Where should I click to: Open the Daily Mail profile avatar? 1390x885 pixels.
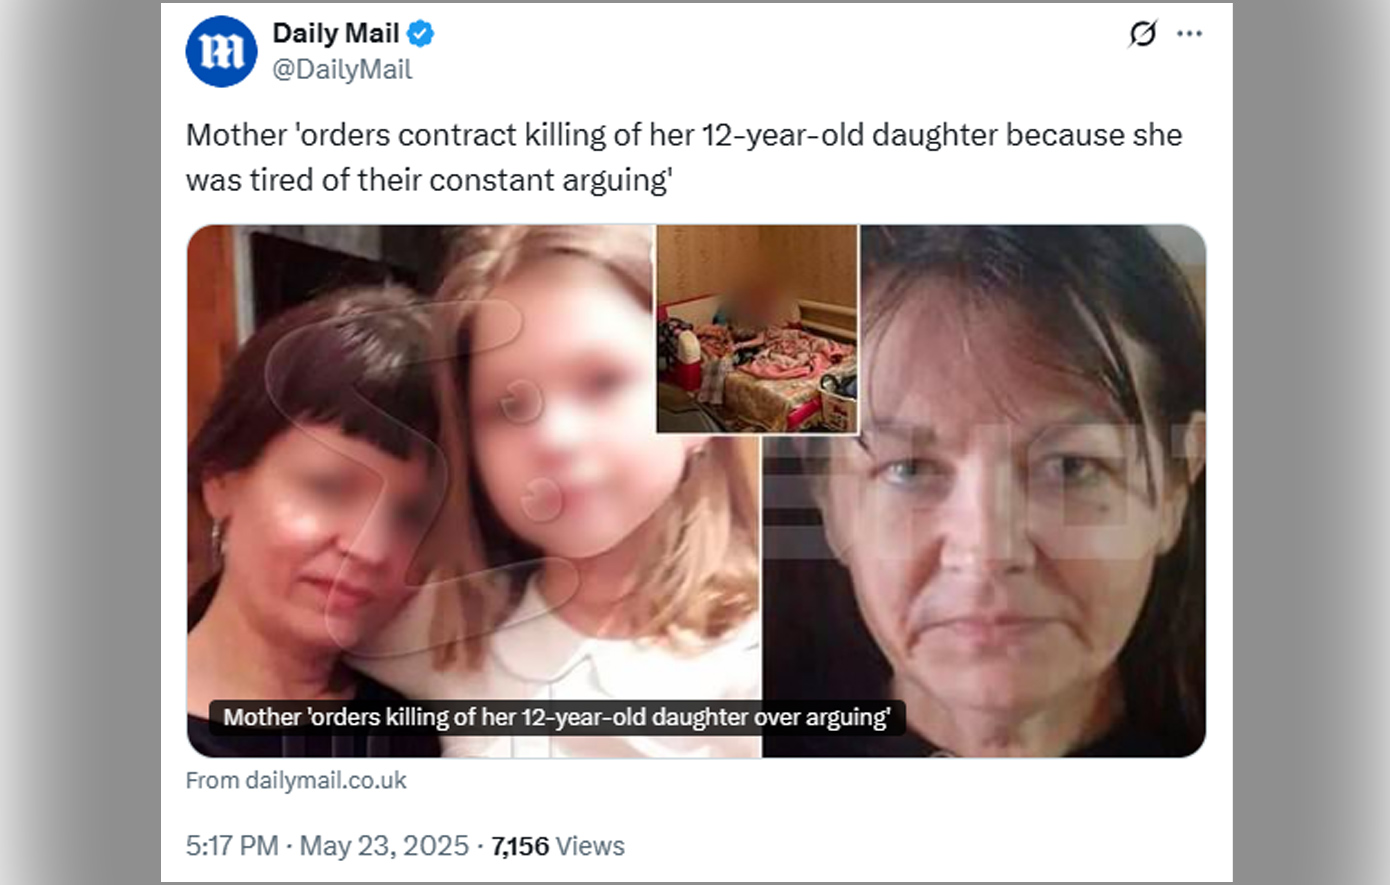pyautogui.click(x=222, y=51)
